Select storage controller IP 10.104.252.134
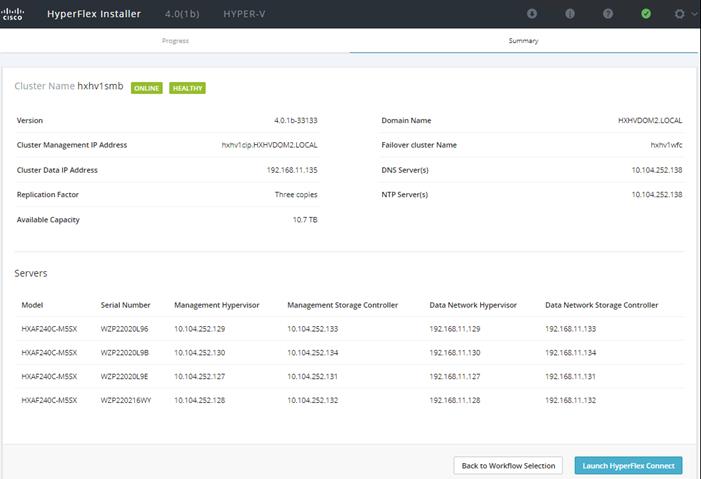The width and height of the screenshot is (701, 479). coord(312,352)
